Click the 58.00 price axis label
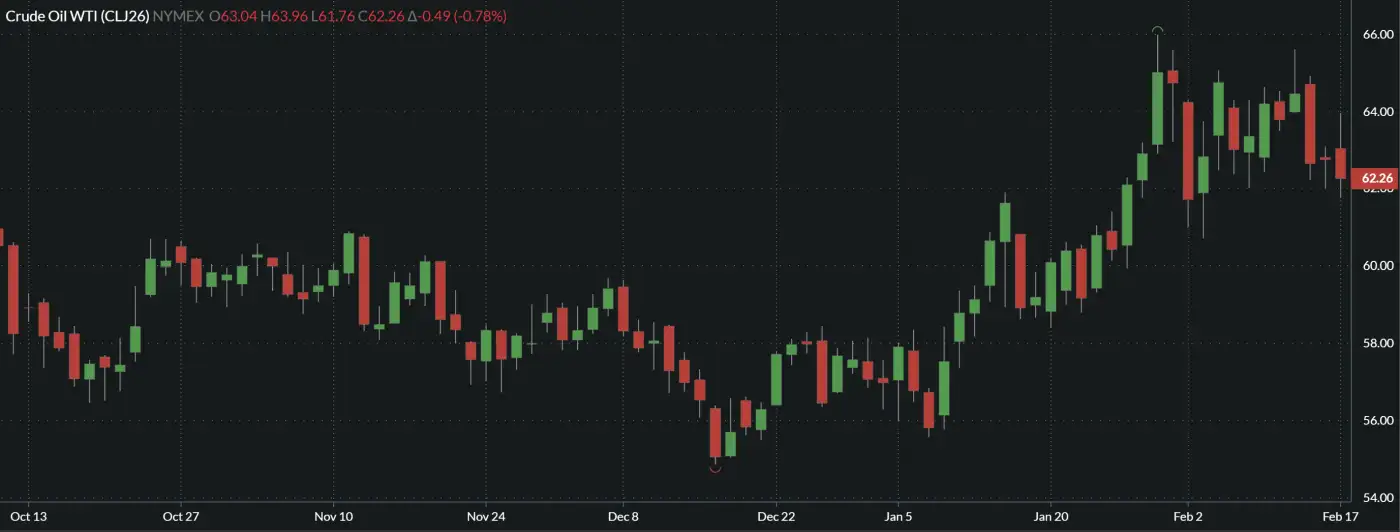 click(1377, 343)
